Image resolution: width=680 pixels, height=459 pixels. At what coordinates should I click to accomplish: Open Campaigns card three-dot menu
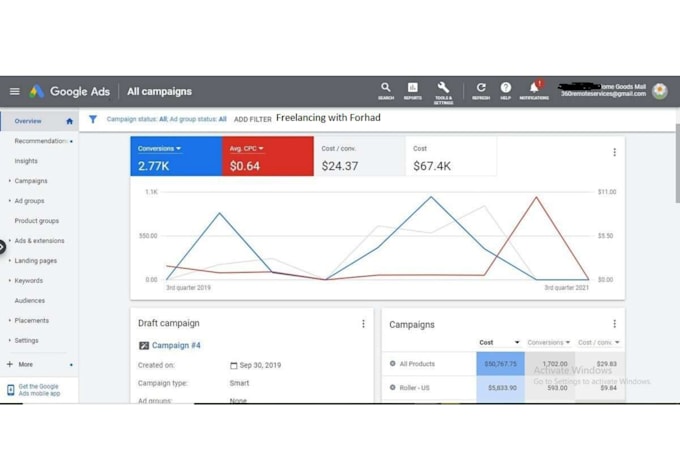(614, 324)
